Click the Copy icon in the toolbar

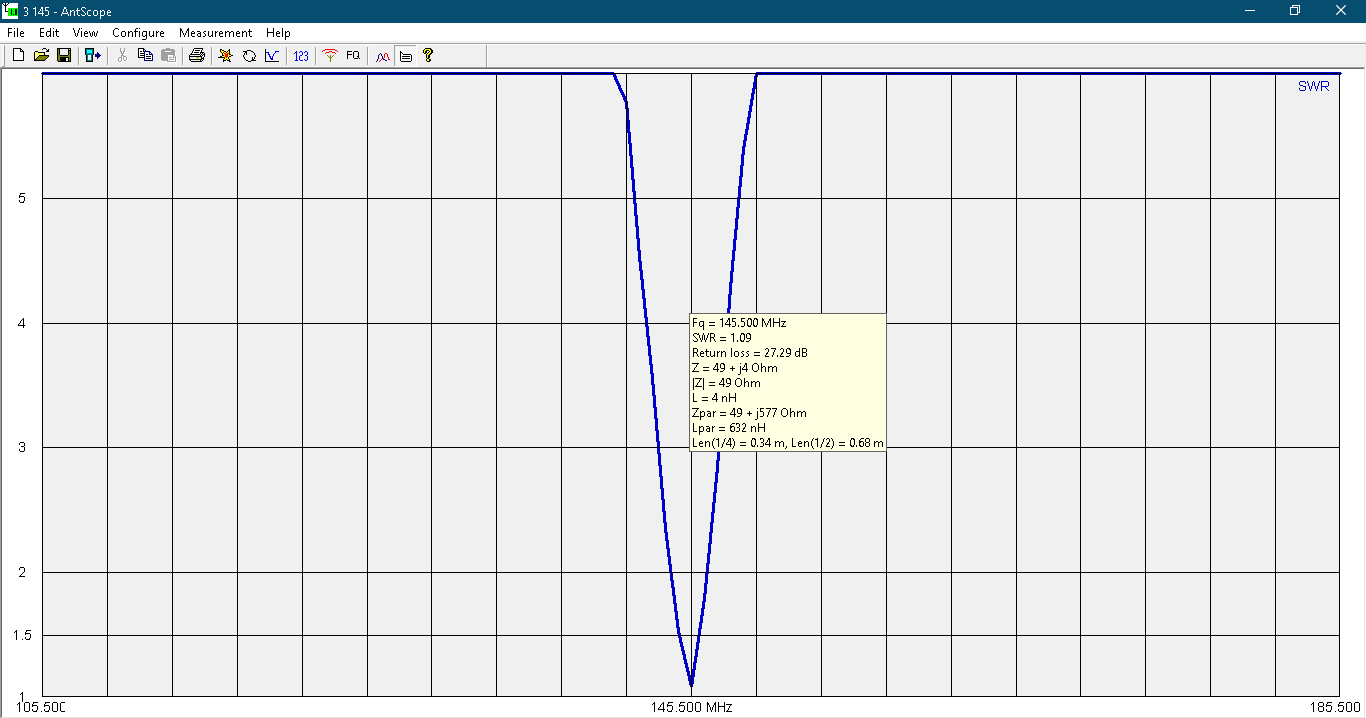tap(145, 56)
